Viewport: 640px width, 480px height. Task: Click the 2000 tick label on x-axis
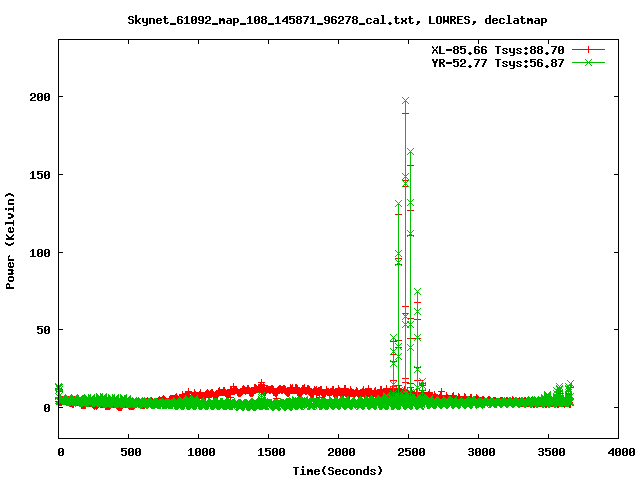(339, 453)
